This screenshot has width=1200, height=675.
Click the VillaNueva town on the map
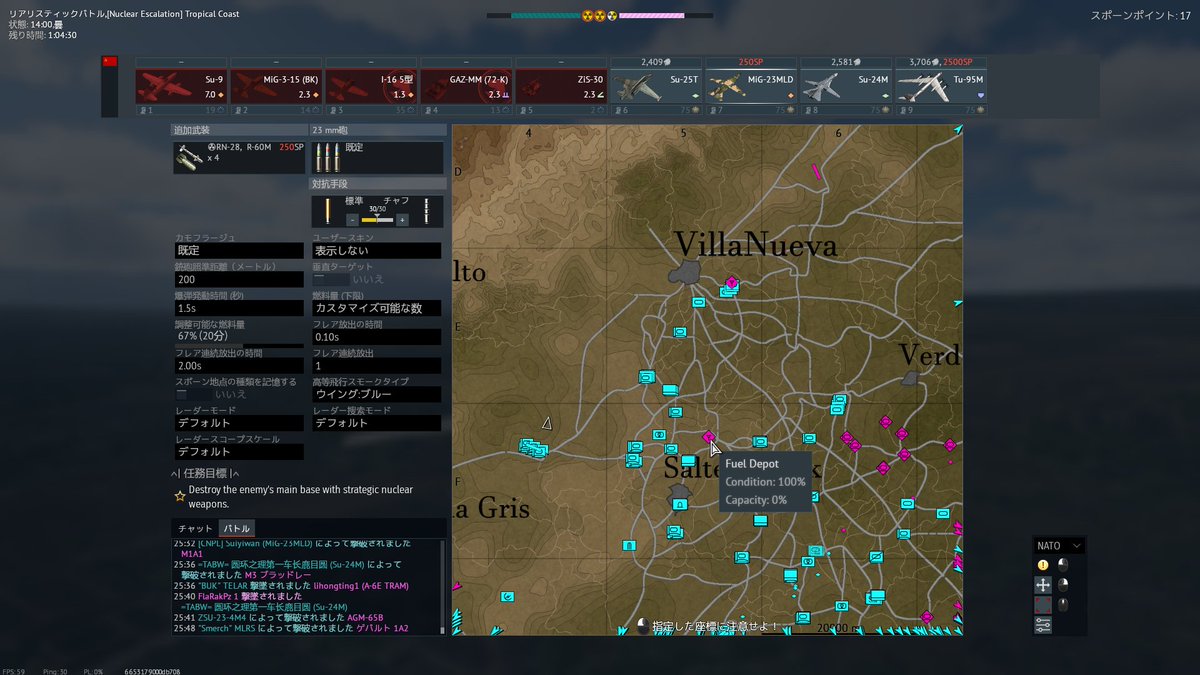coord(688,271)
